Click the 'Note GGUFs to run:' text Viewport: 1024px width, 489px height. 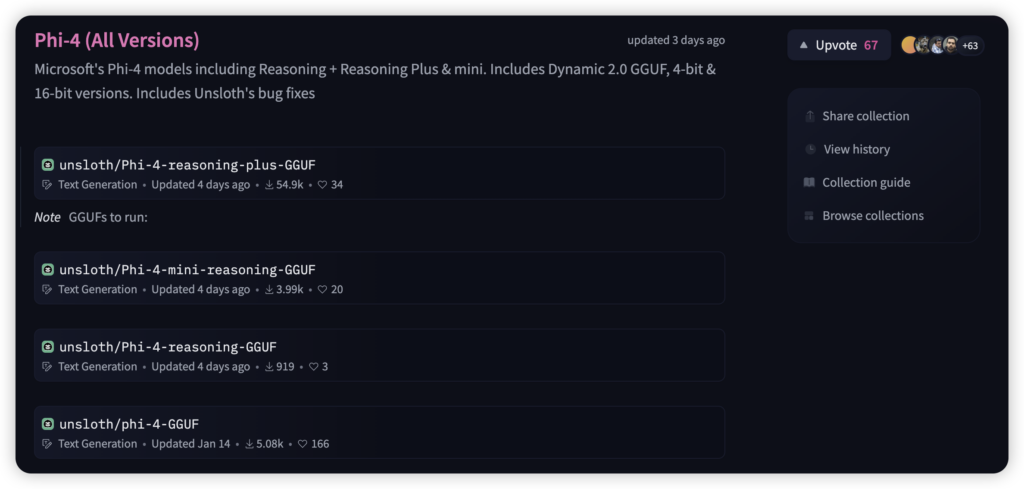tap(91, 217)
